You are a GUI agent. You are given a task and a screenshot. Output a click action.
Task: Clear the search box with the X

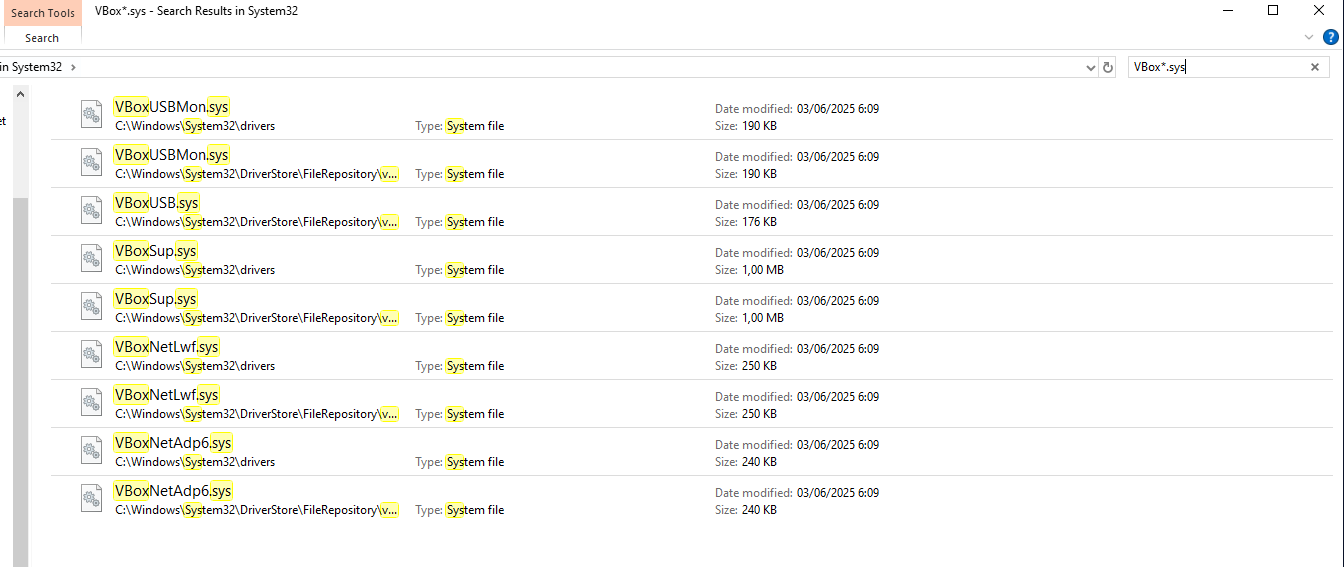1315,67
